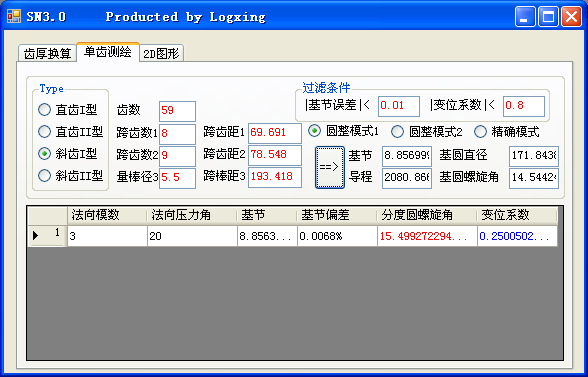
Task: Click the cell showing 8.8563...
Action: (x=267, y=236)
